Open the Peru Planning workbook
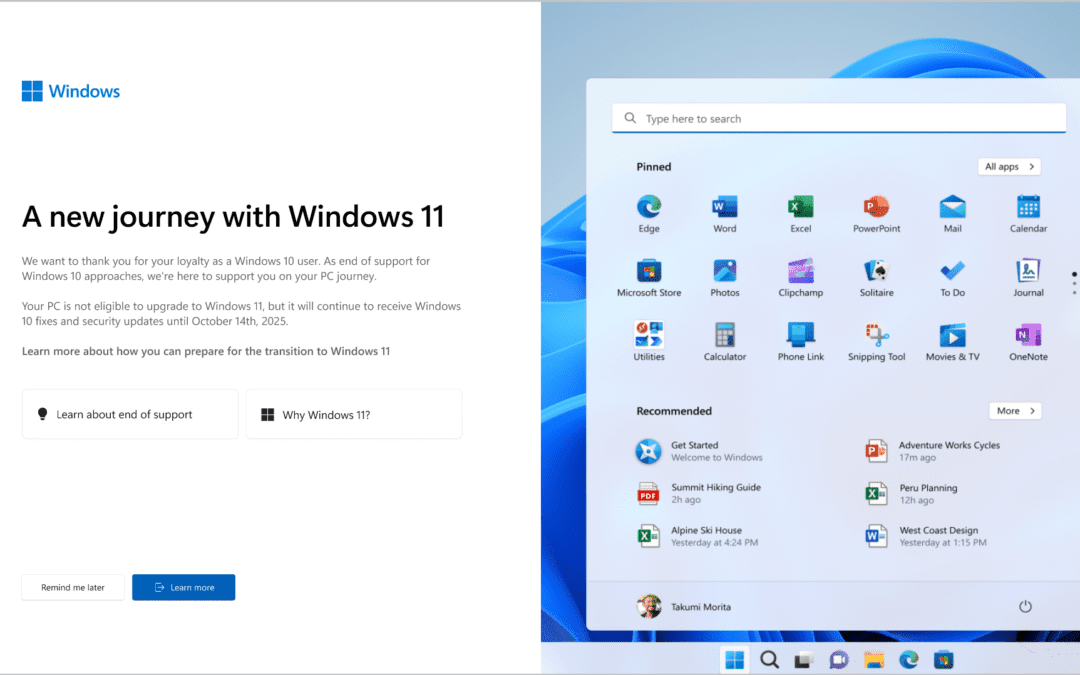This screenshot has width=1080, height=675. (x=911, y=494)
